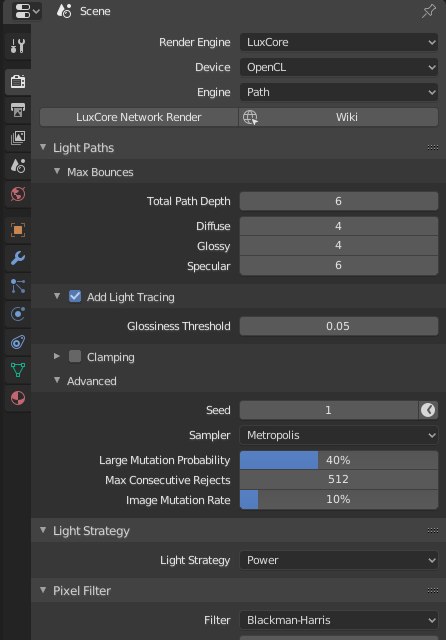
Task: Collapse the Light Paths panel
Action: (x=43, y=147)
